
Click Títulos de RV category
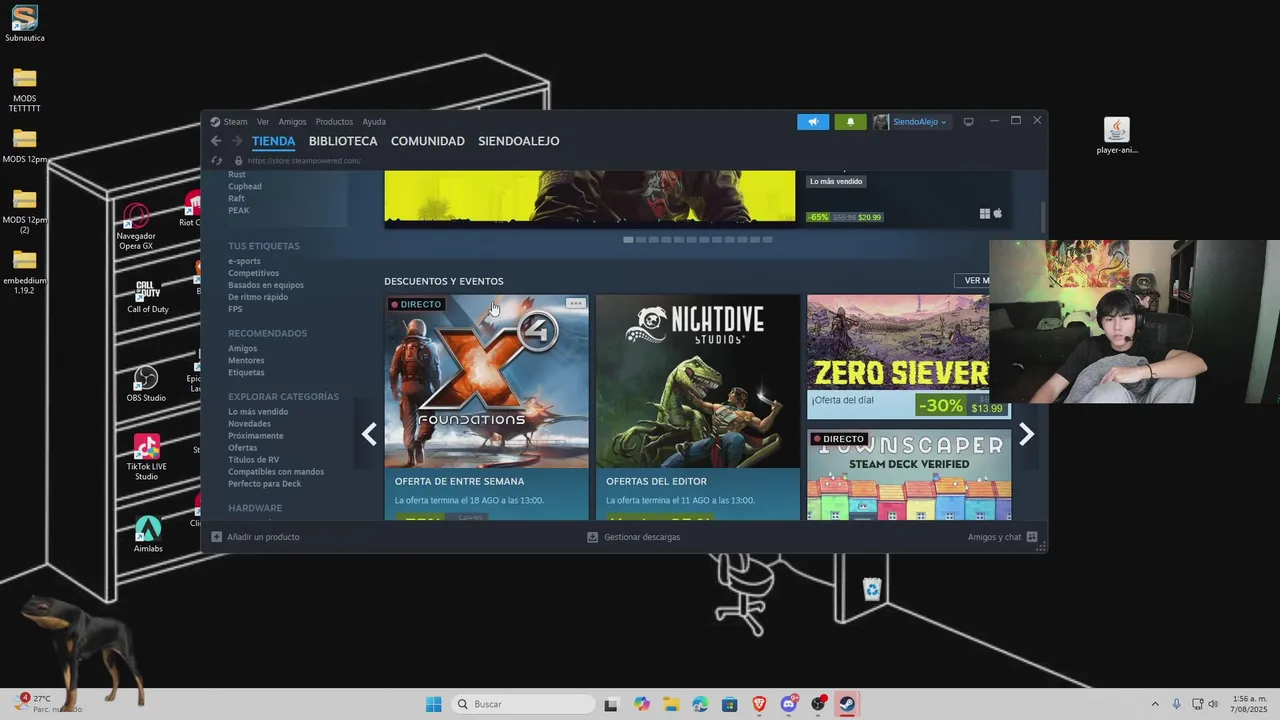coord(254,460)
